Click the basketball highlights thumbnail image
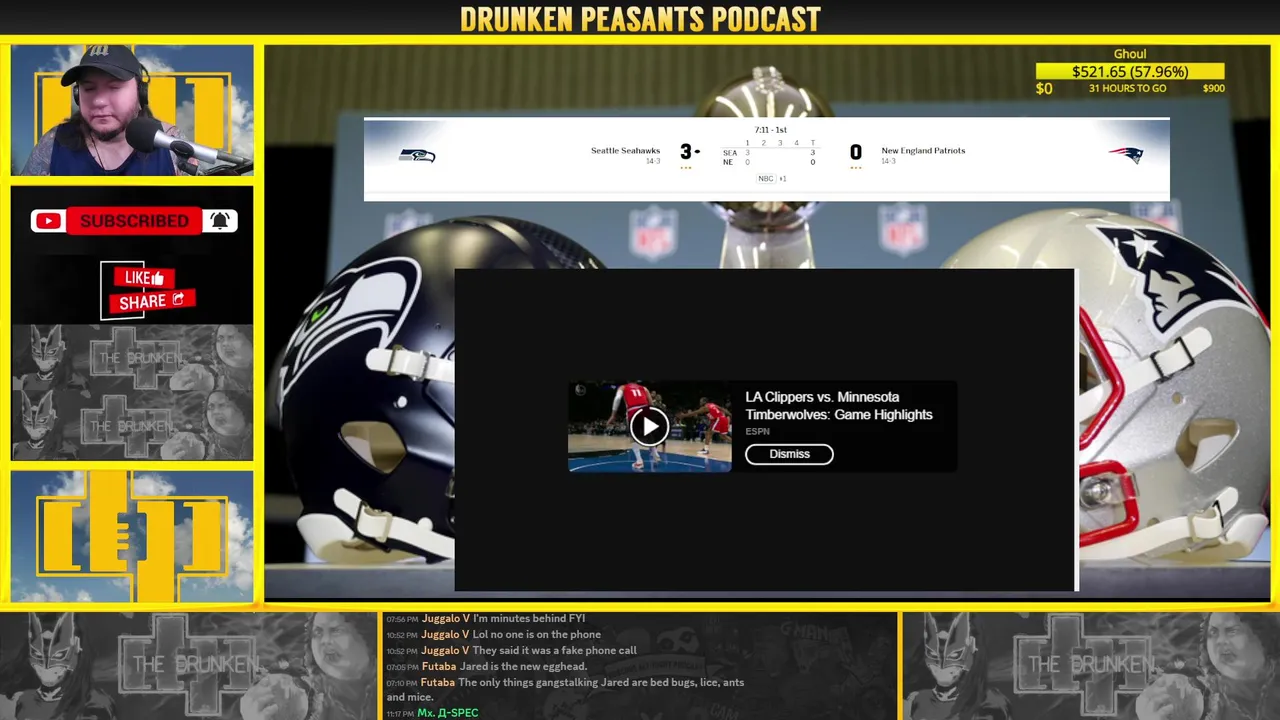This screenshot has width=1280, height=720. pyautogui.click(x=649, y=427)
